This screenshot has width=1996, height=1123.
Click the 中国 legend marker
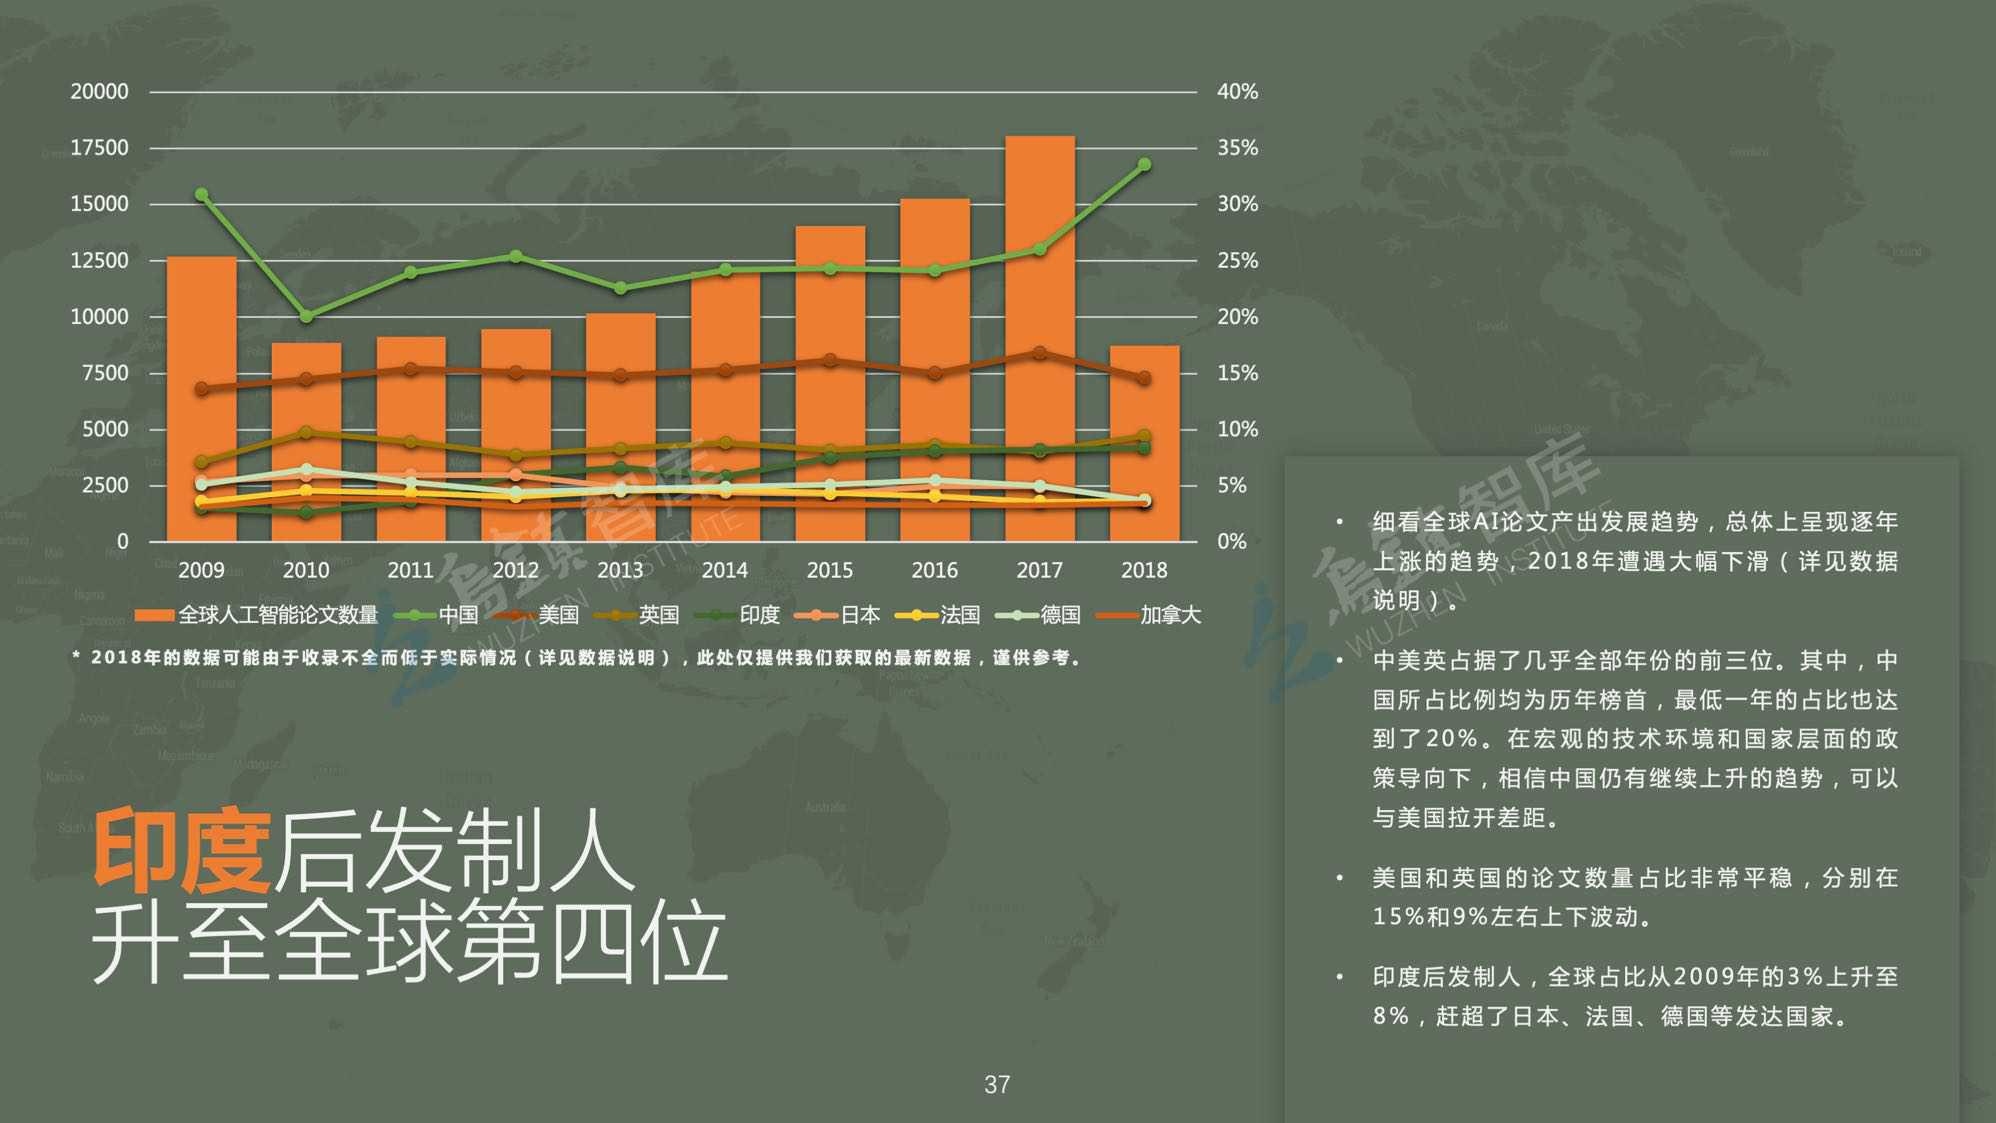click(x=415, y=615)
